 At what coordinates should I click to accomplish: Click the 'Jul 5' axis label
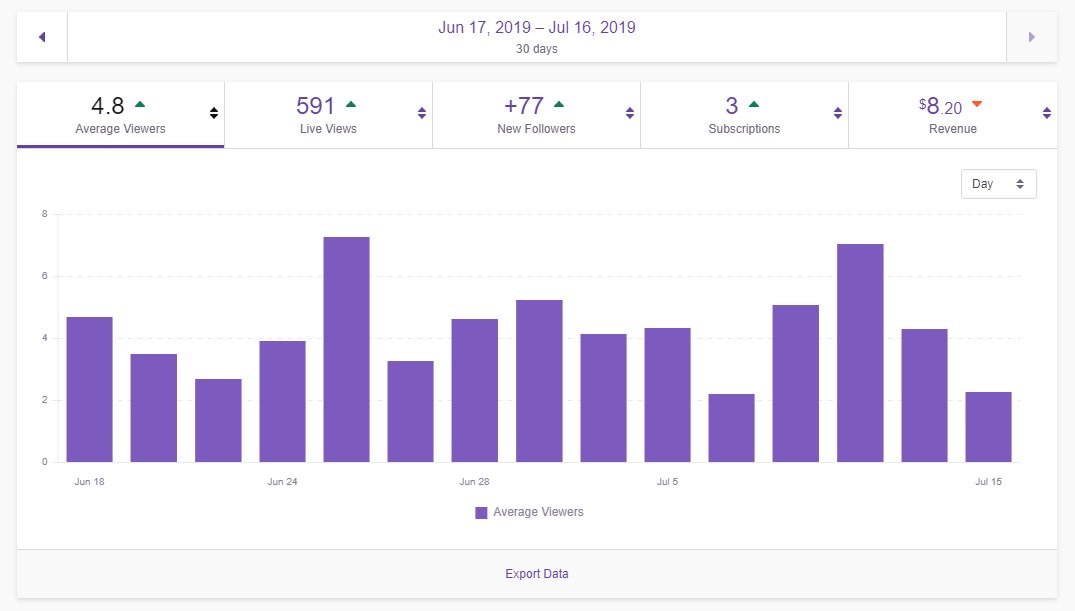pos(667,481)
